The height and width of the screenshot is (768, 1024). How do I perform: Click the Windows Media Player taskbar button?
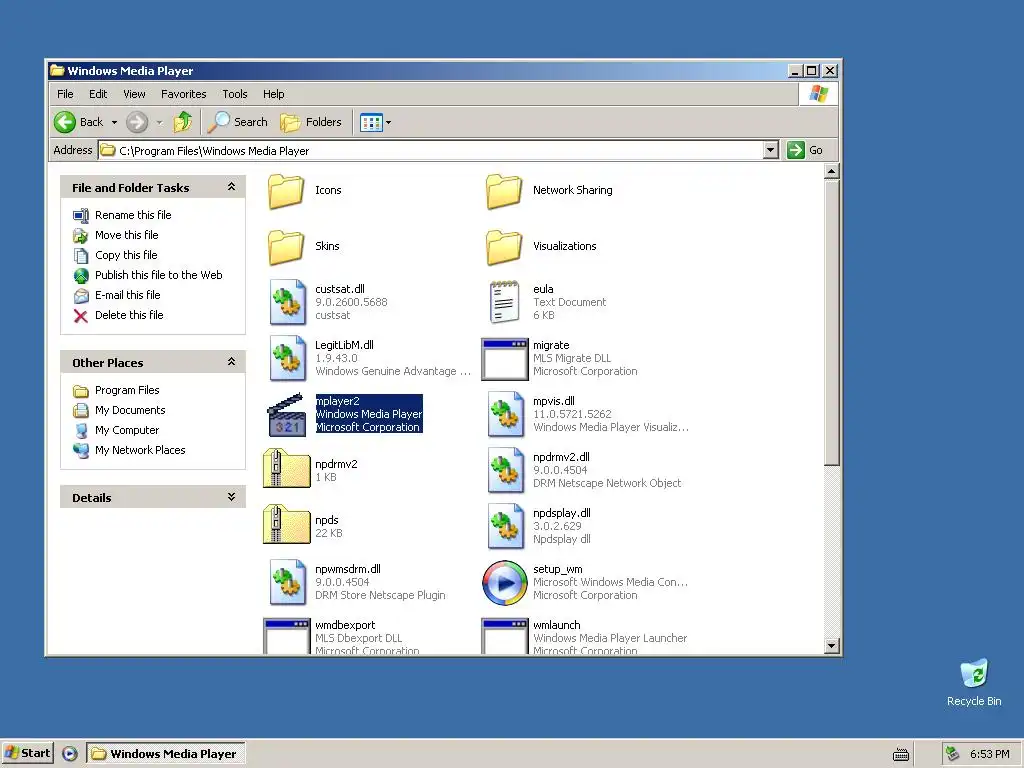[166, 754]
